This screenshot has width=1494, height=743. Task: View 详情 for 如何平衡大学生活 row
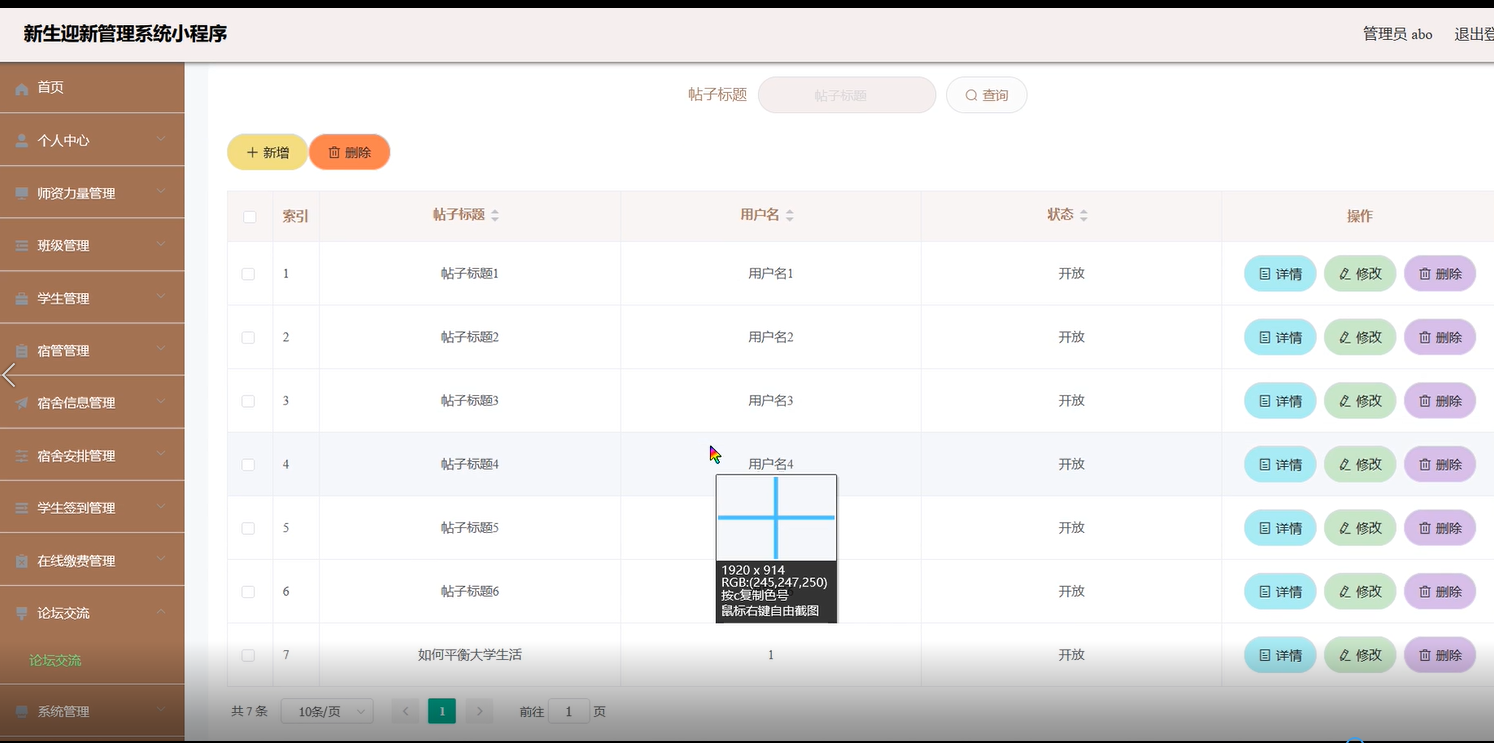coord(1280,656)
